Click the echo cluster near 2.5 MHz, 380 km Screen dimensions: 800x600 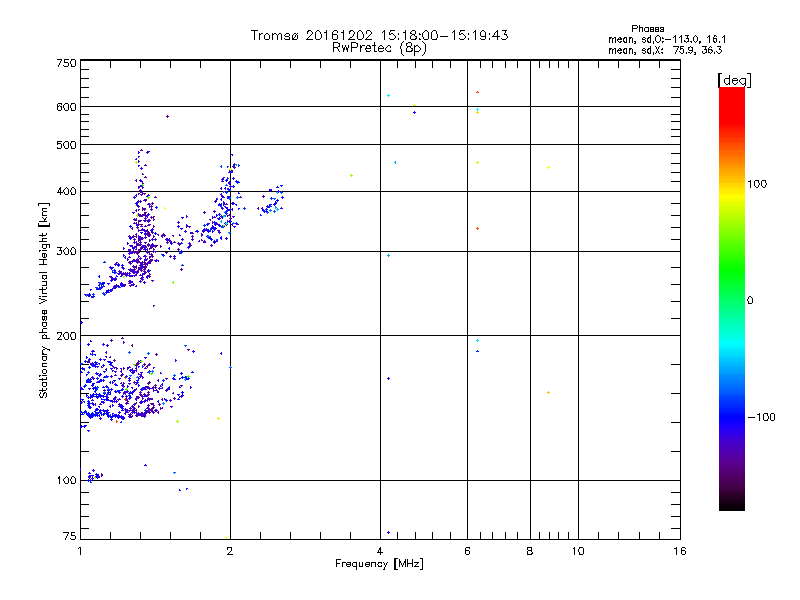271,201
